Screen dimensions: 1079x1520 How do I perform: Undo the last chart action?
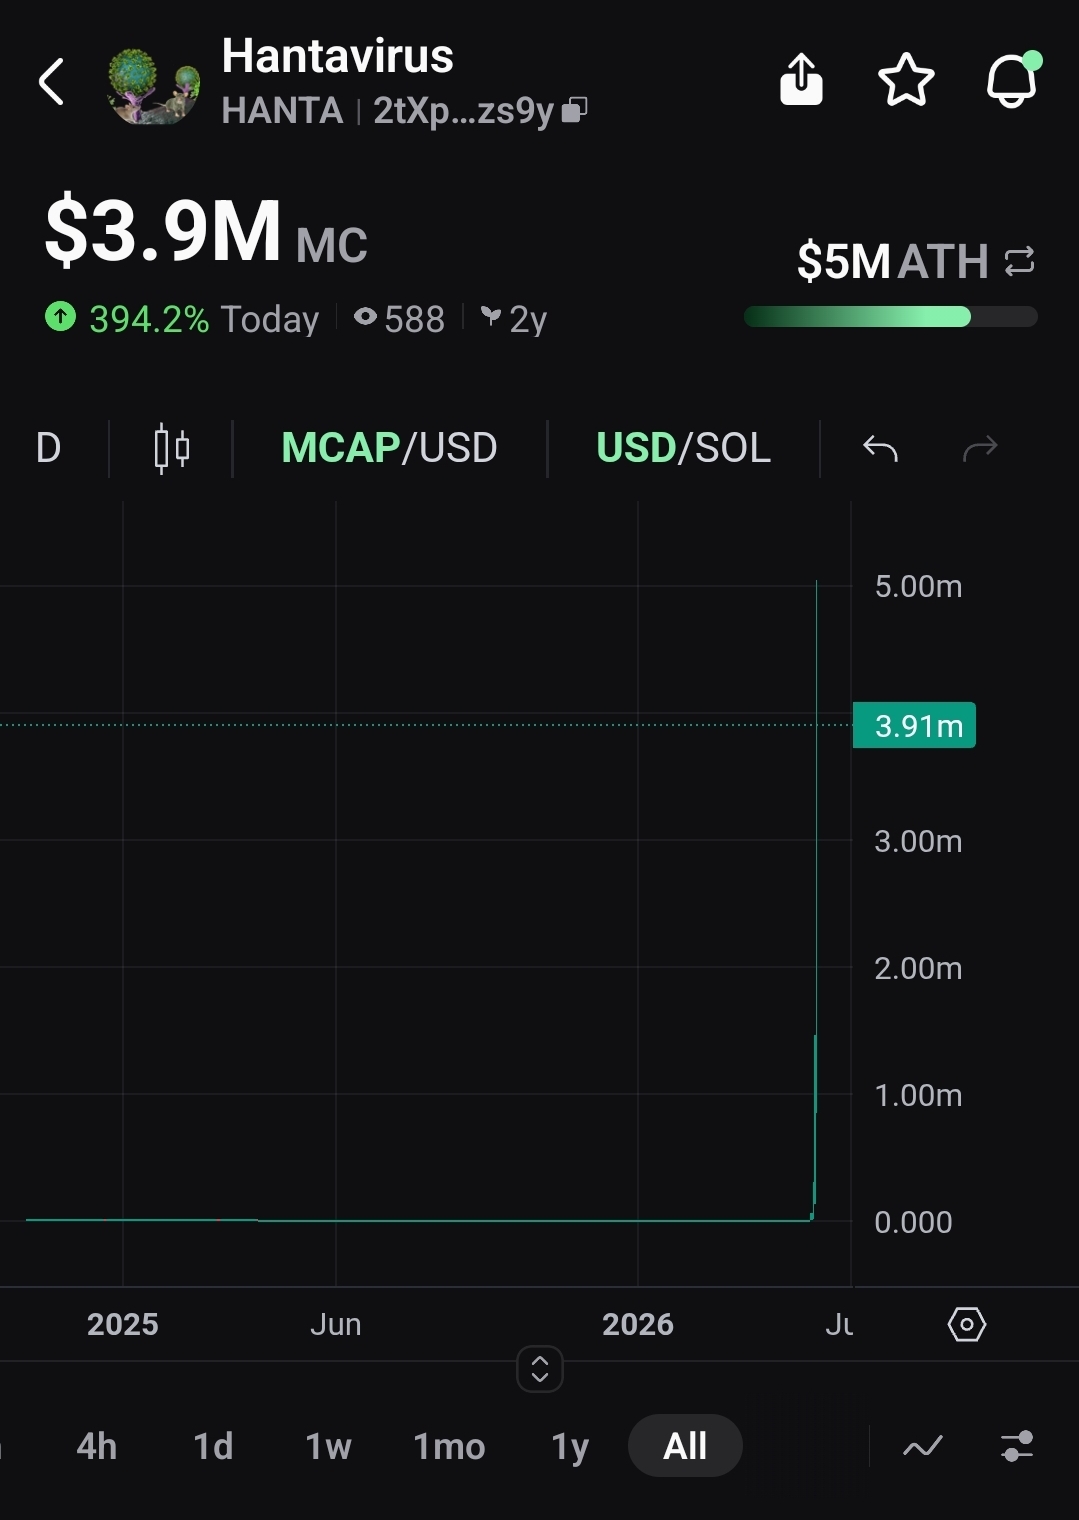880,448
